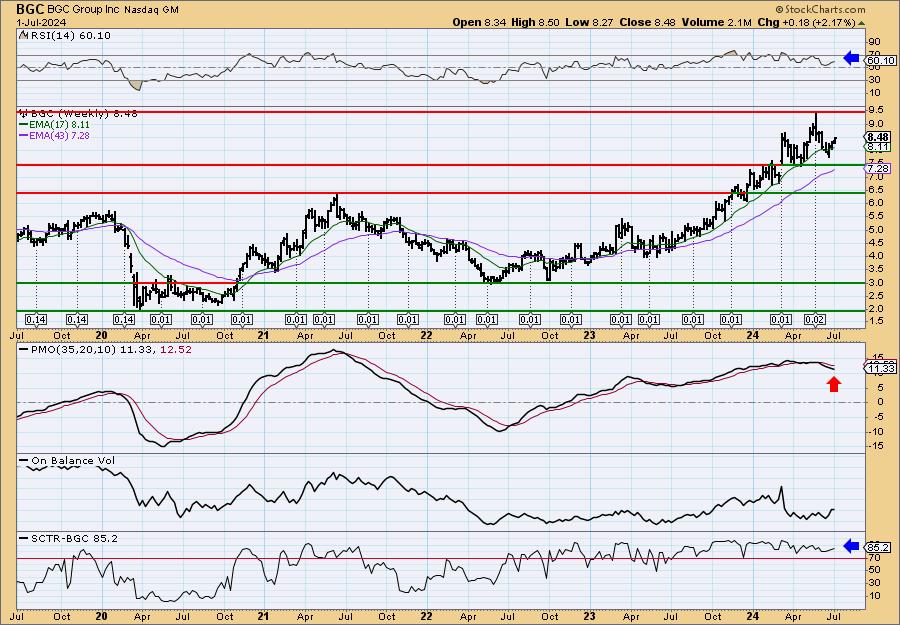Click the 85.2 SCTR tag on right axis
The width and height of the screenshot is (900, 625).
pyautogui.click(x=879, y=547)
